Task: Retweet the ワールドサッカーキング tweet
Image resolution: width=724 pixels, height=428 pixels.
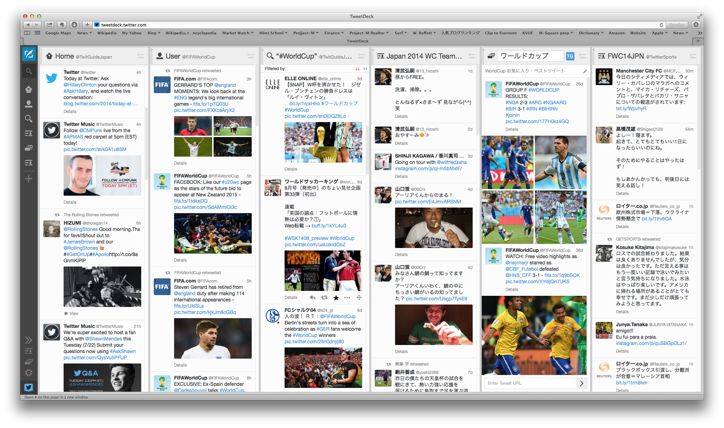Action: pyautogui.click(x=324, y=298)
